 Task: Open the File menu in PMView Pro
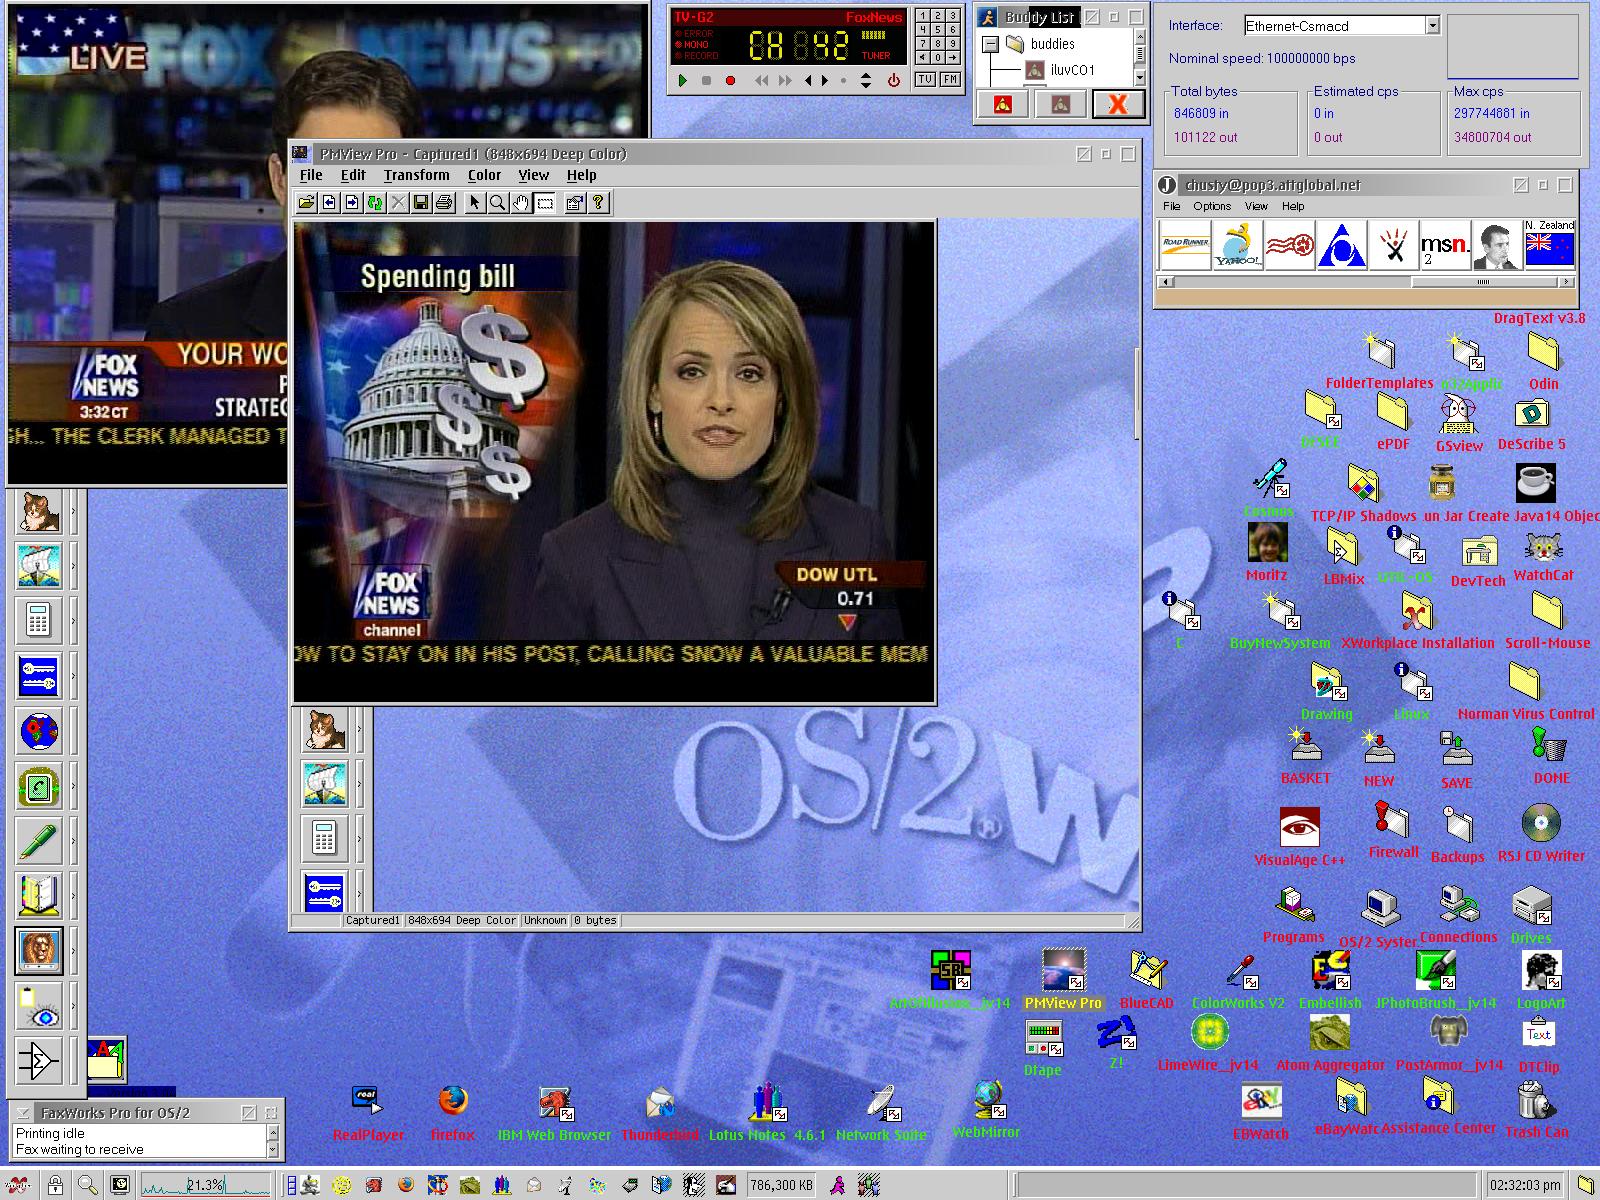(312, 175)
